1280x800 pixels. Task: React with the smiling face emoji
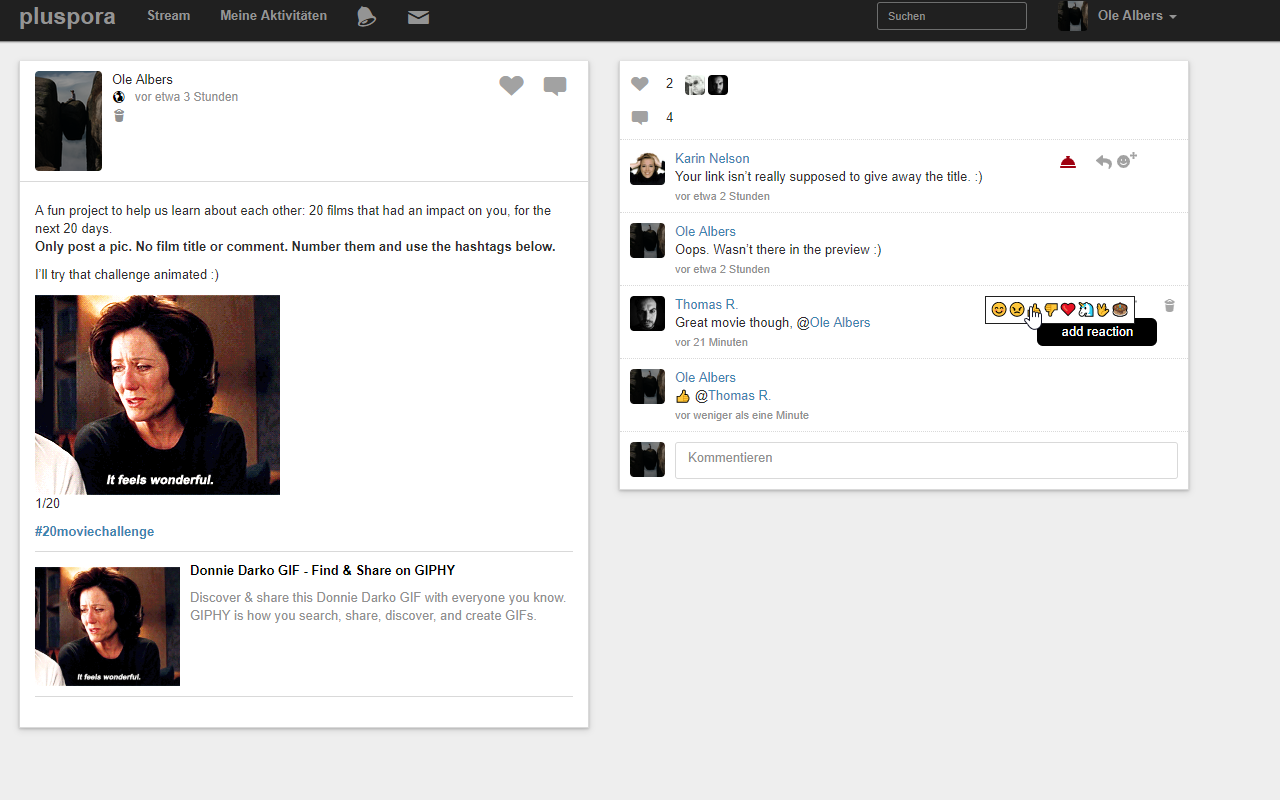[998, 310]
